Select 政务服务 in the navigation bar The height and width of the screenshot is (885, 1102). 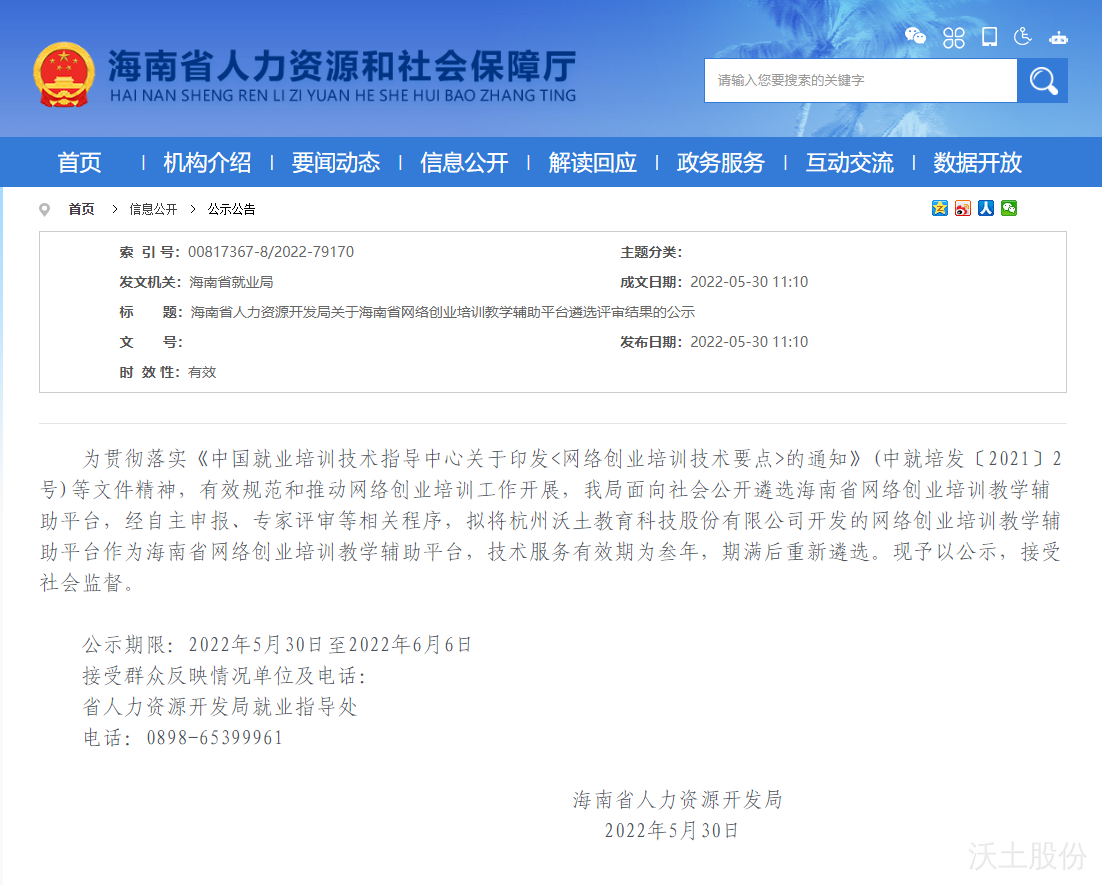(x=720, y=162)
